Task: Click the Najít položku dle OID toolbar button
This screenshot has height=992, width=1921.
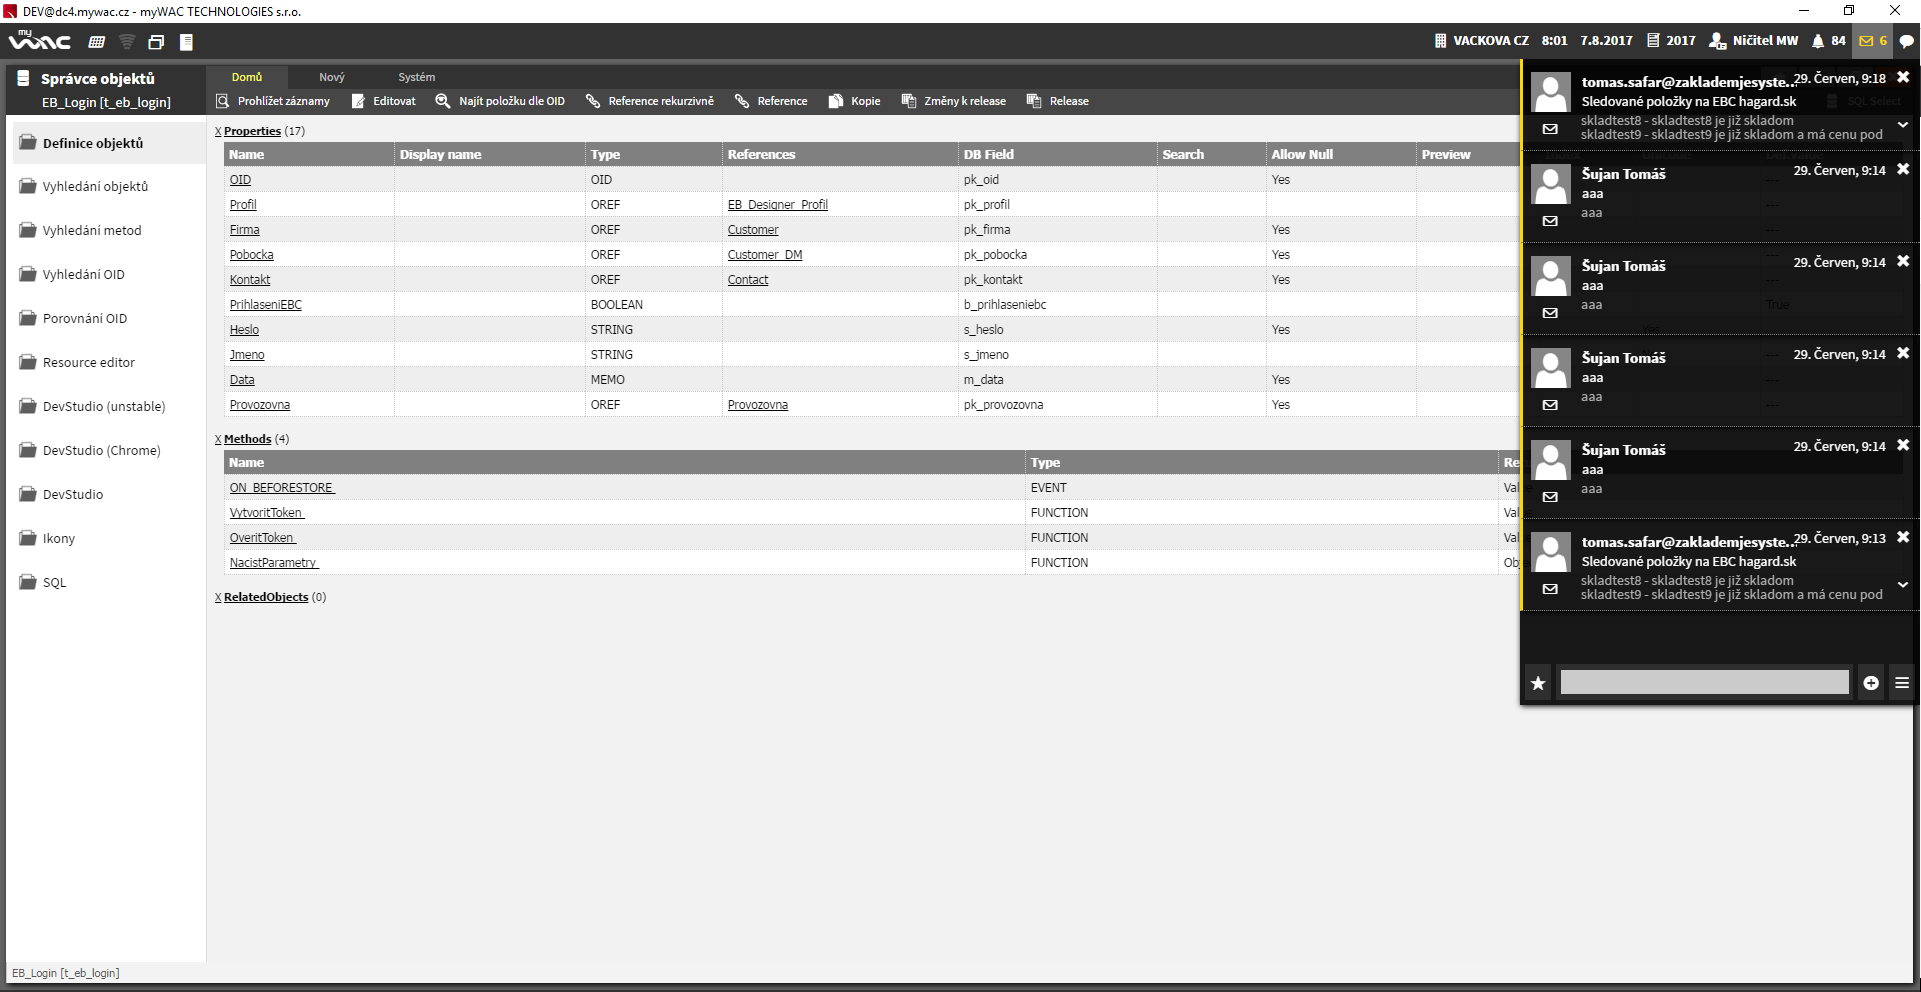Action: pyautogui.click(x=501, y=101)
